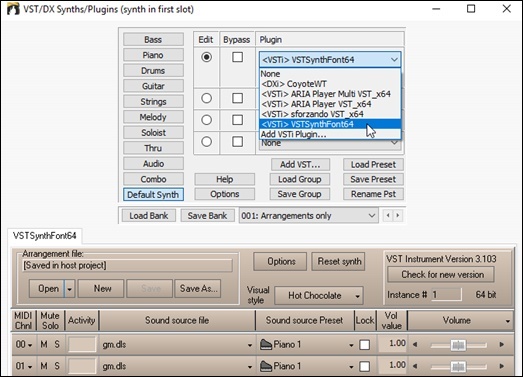Click left volume arrow in channel 00 row
523x377 pixels.
(415, 345)
